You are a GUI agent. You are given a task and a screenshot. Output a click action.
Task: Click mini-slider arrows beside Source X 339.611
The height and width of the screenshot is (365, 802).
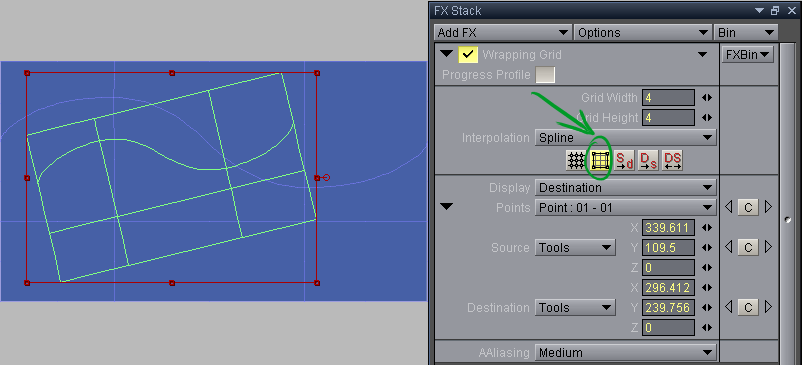pos(707,227)
